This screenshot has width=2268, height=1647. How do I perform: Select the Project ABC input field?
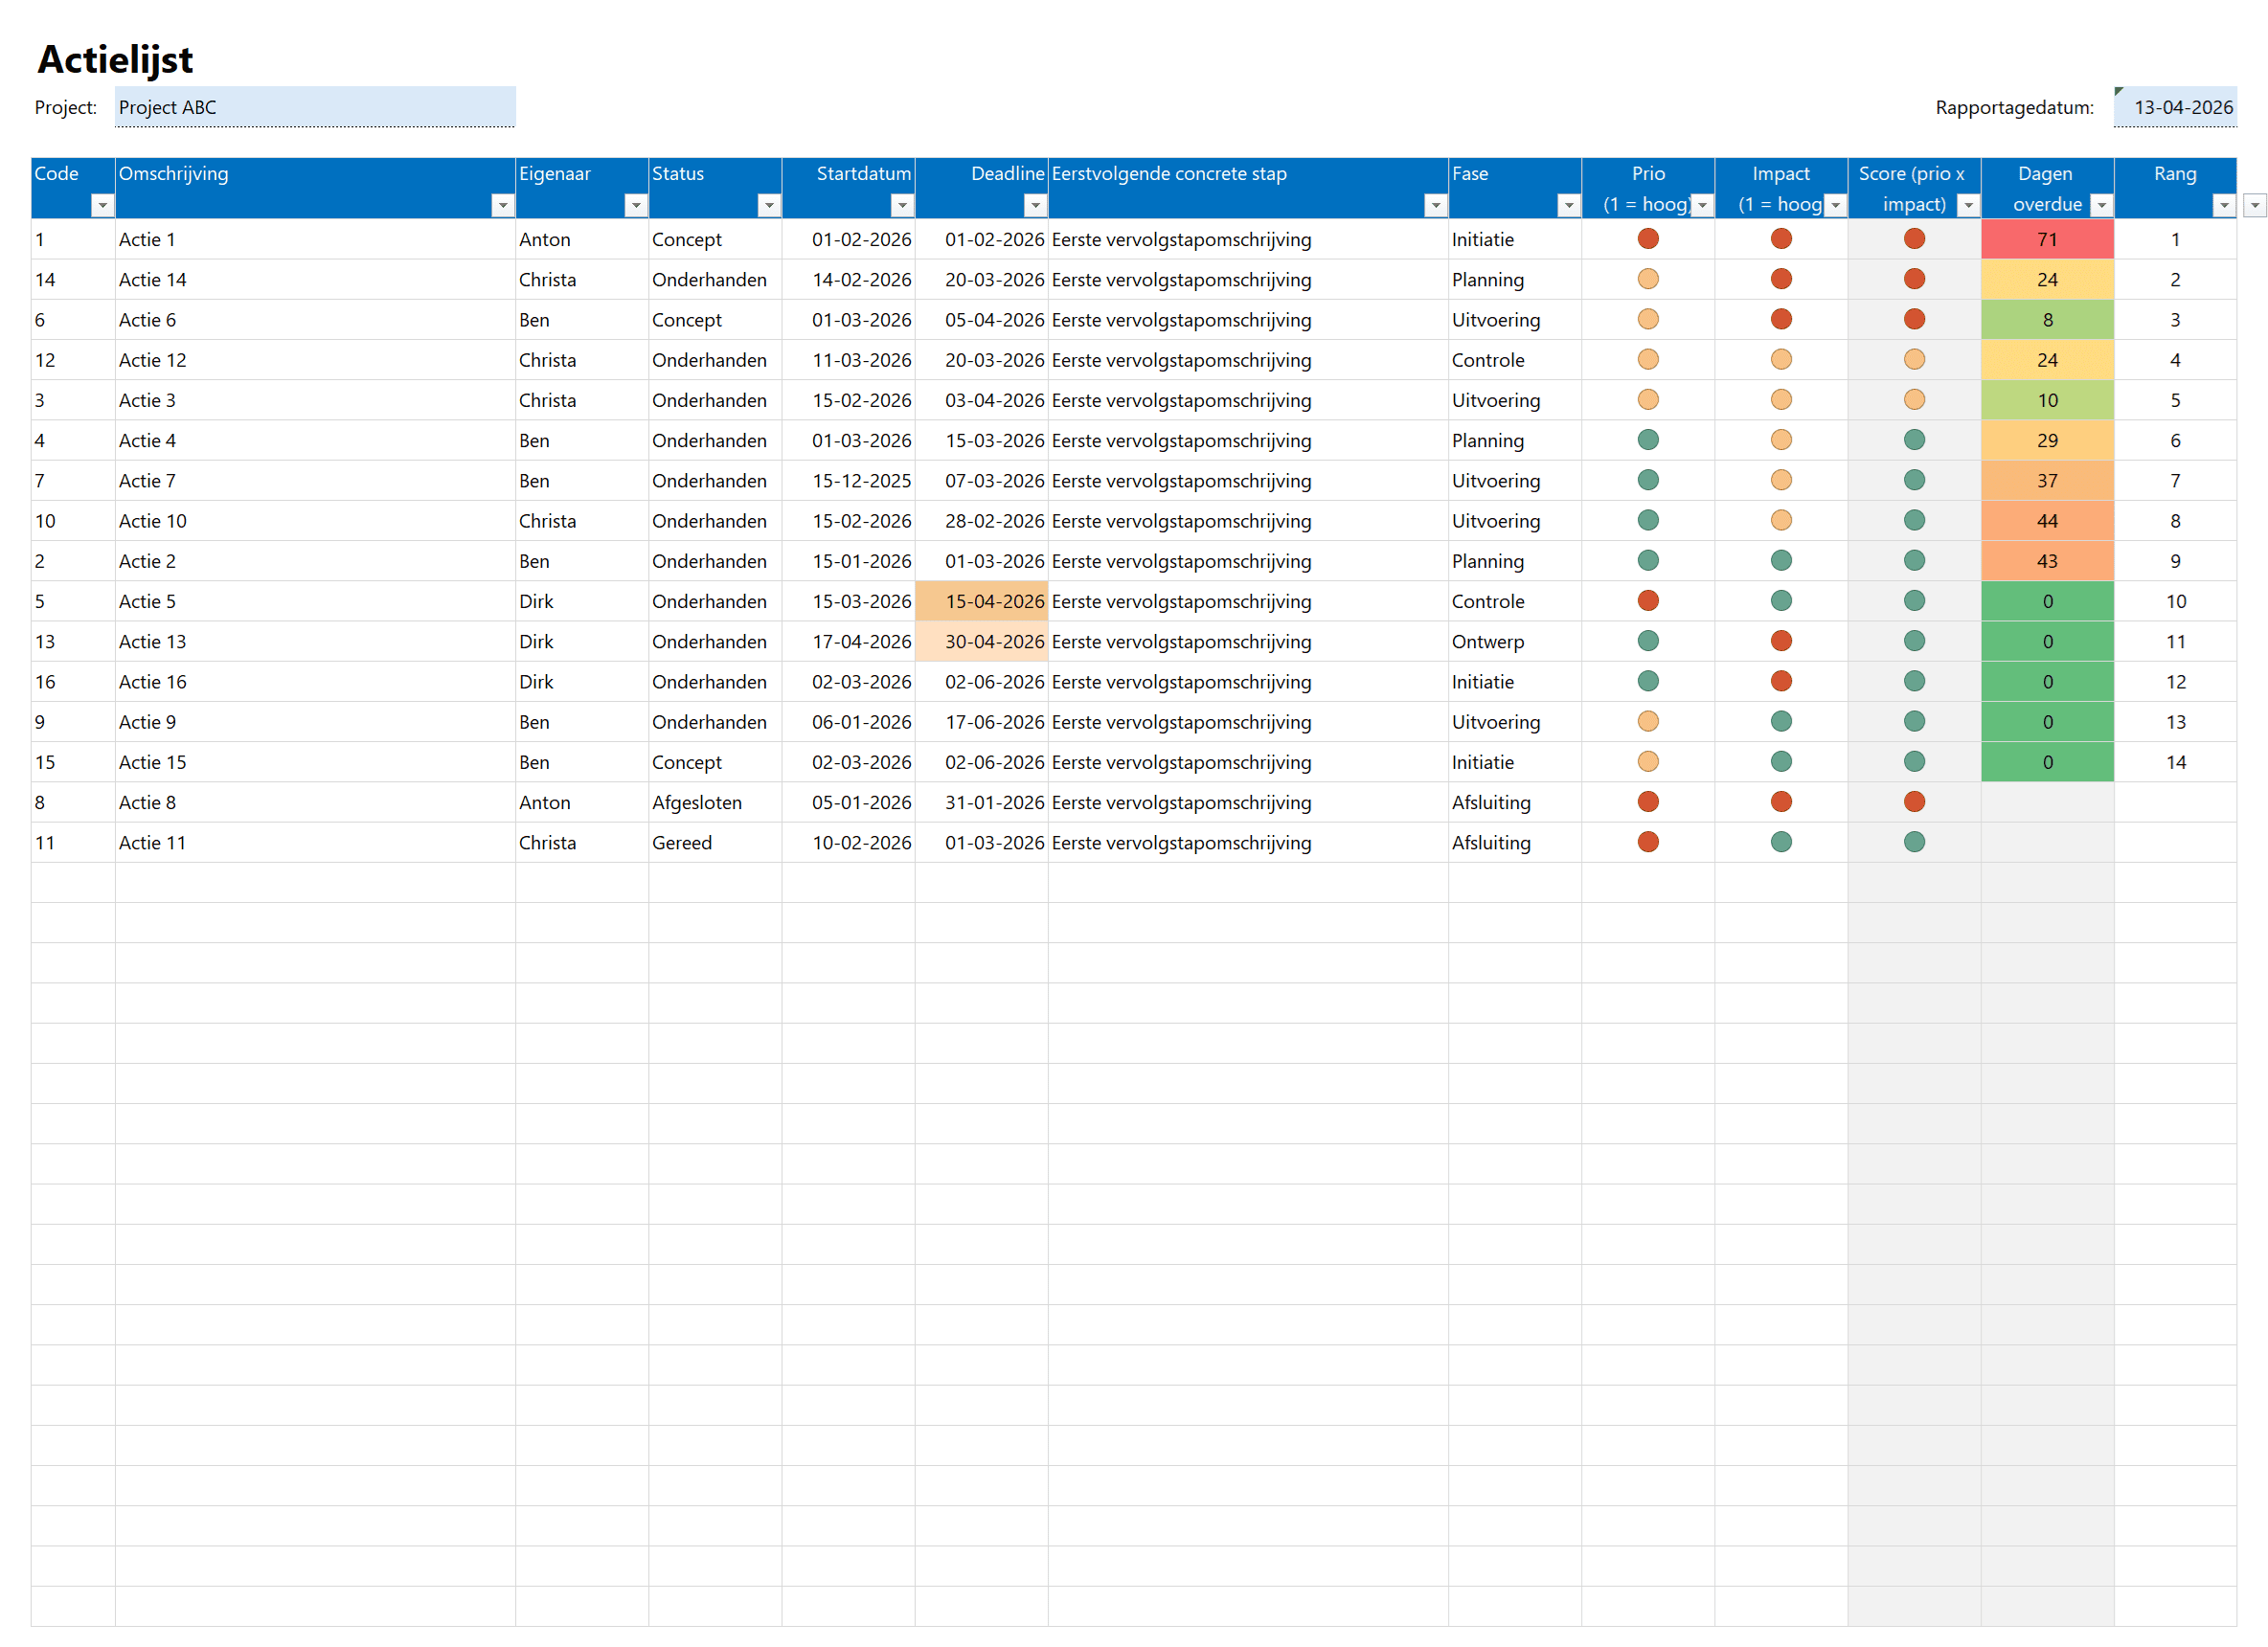[315, 107]
